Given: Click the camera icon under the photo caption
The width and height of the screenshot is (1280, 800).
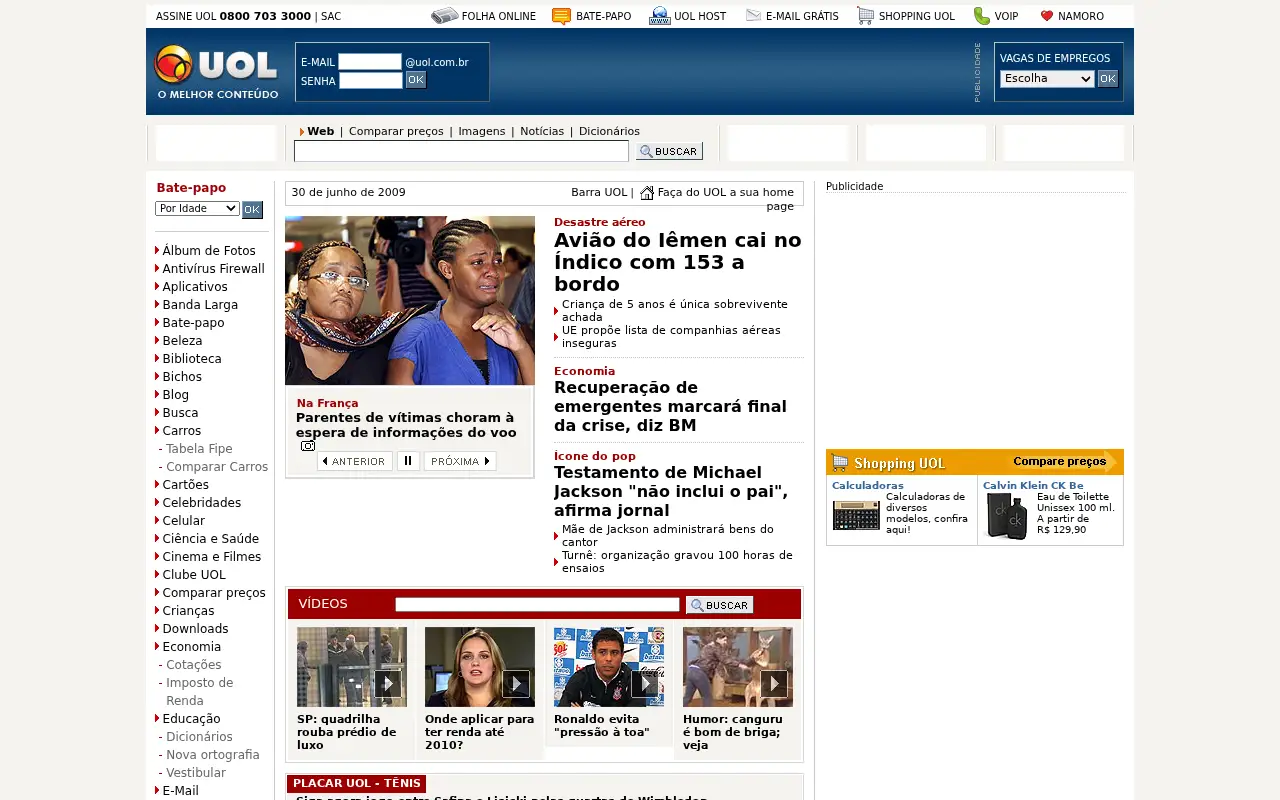Looking at the screenshot, I should 308,446.
